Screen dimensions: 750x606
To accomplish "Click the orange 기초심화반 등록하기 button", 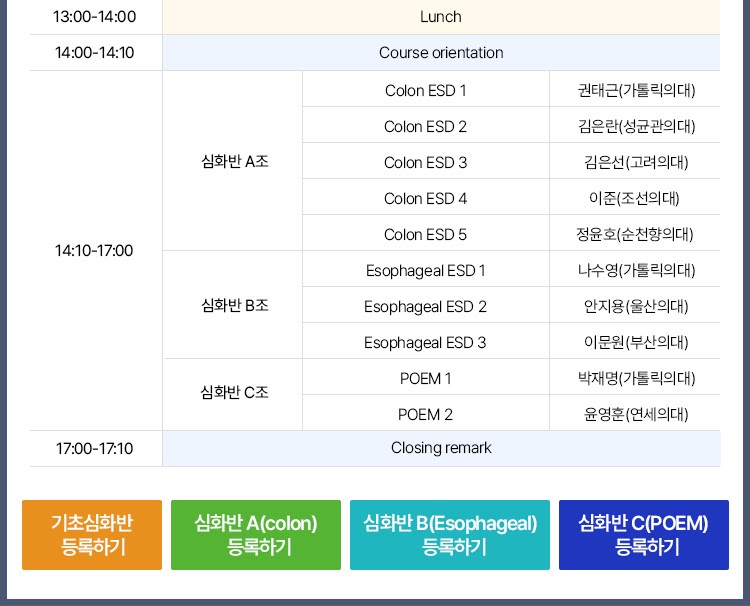I will point(92,535).
